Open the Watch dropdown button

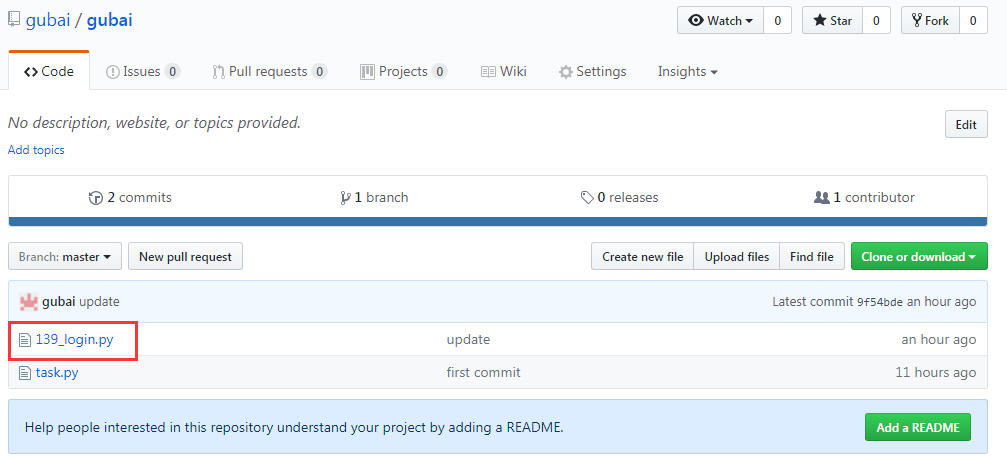coord(720,21)
